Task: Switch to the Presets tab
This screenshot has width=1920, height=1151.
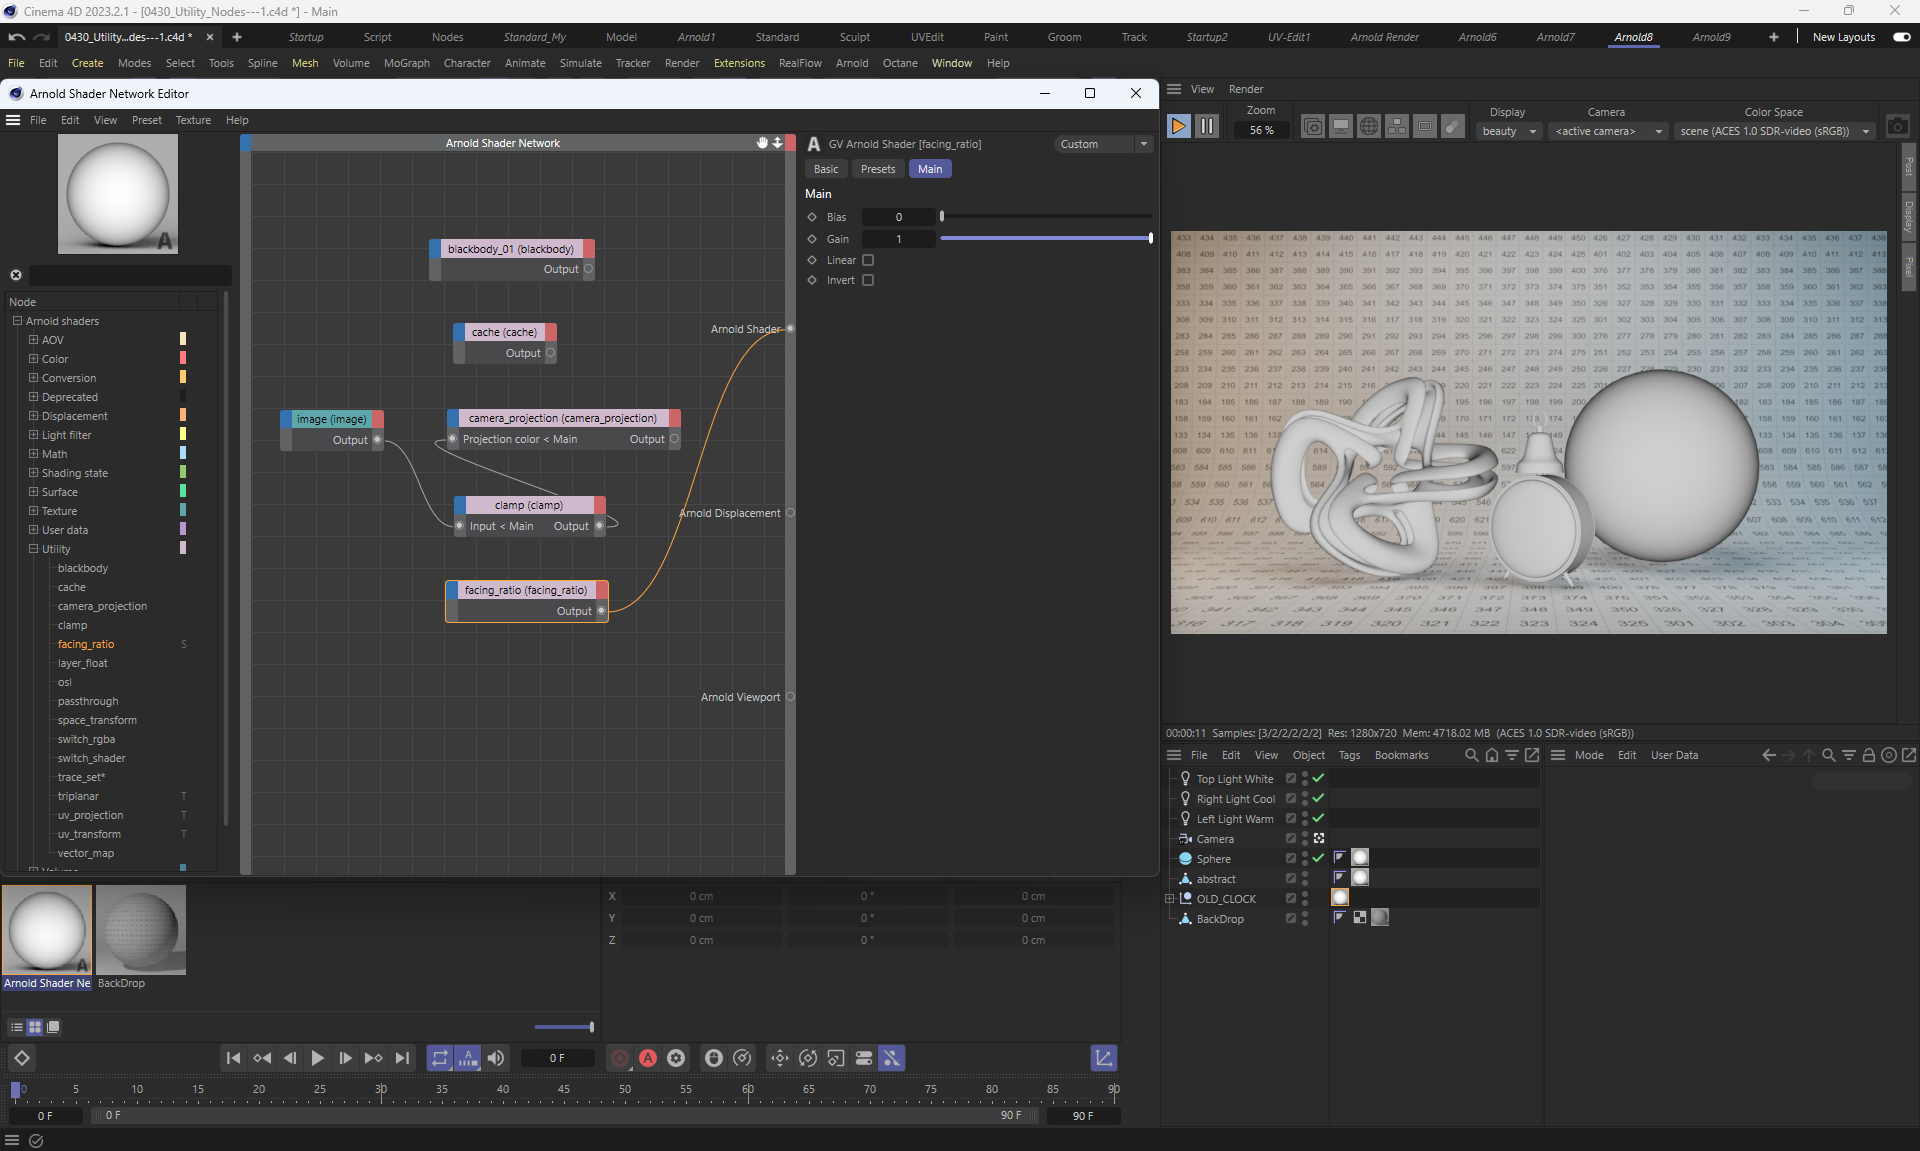Action: [x=877, y=169]
